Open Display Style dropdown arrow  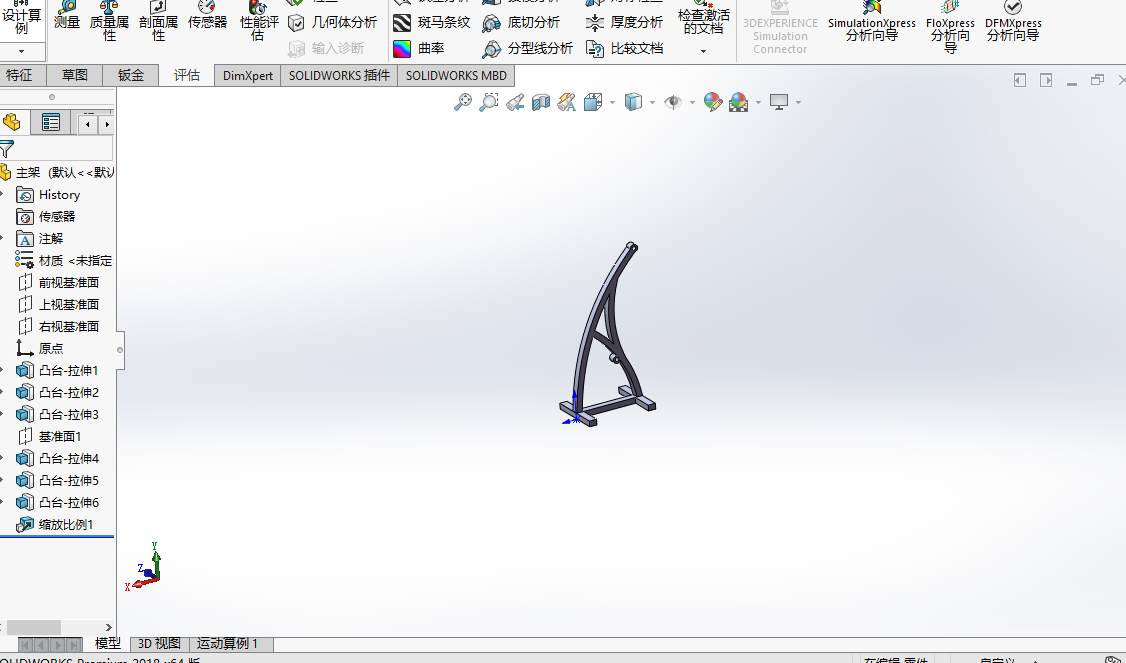tap(652, 103)
